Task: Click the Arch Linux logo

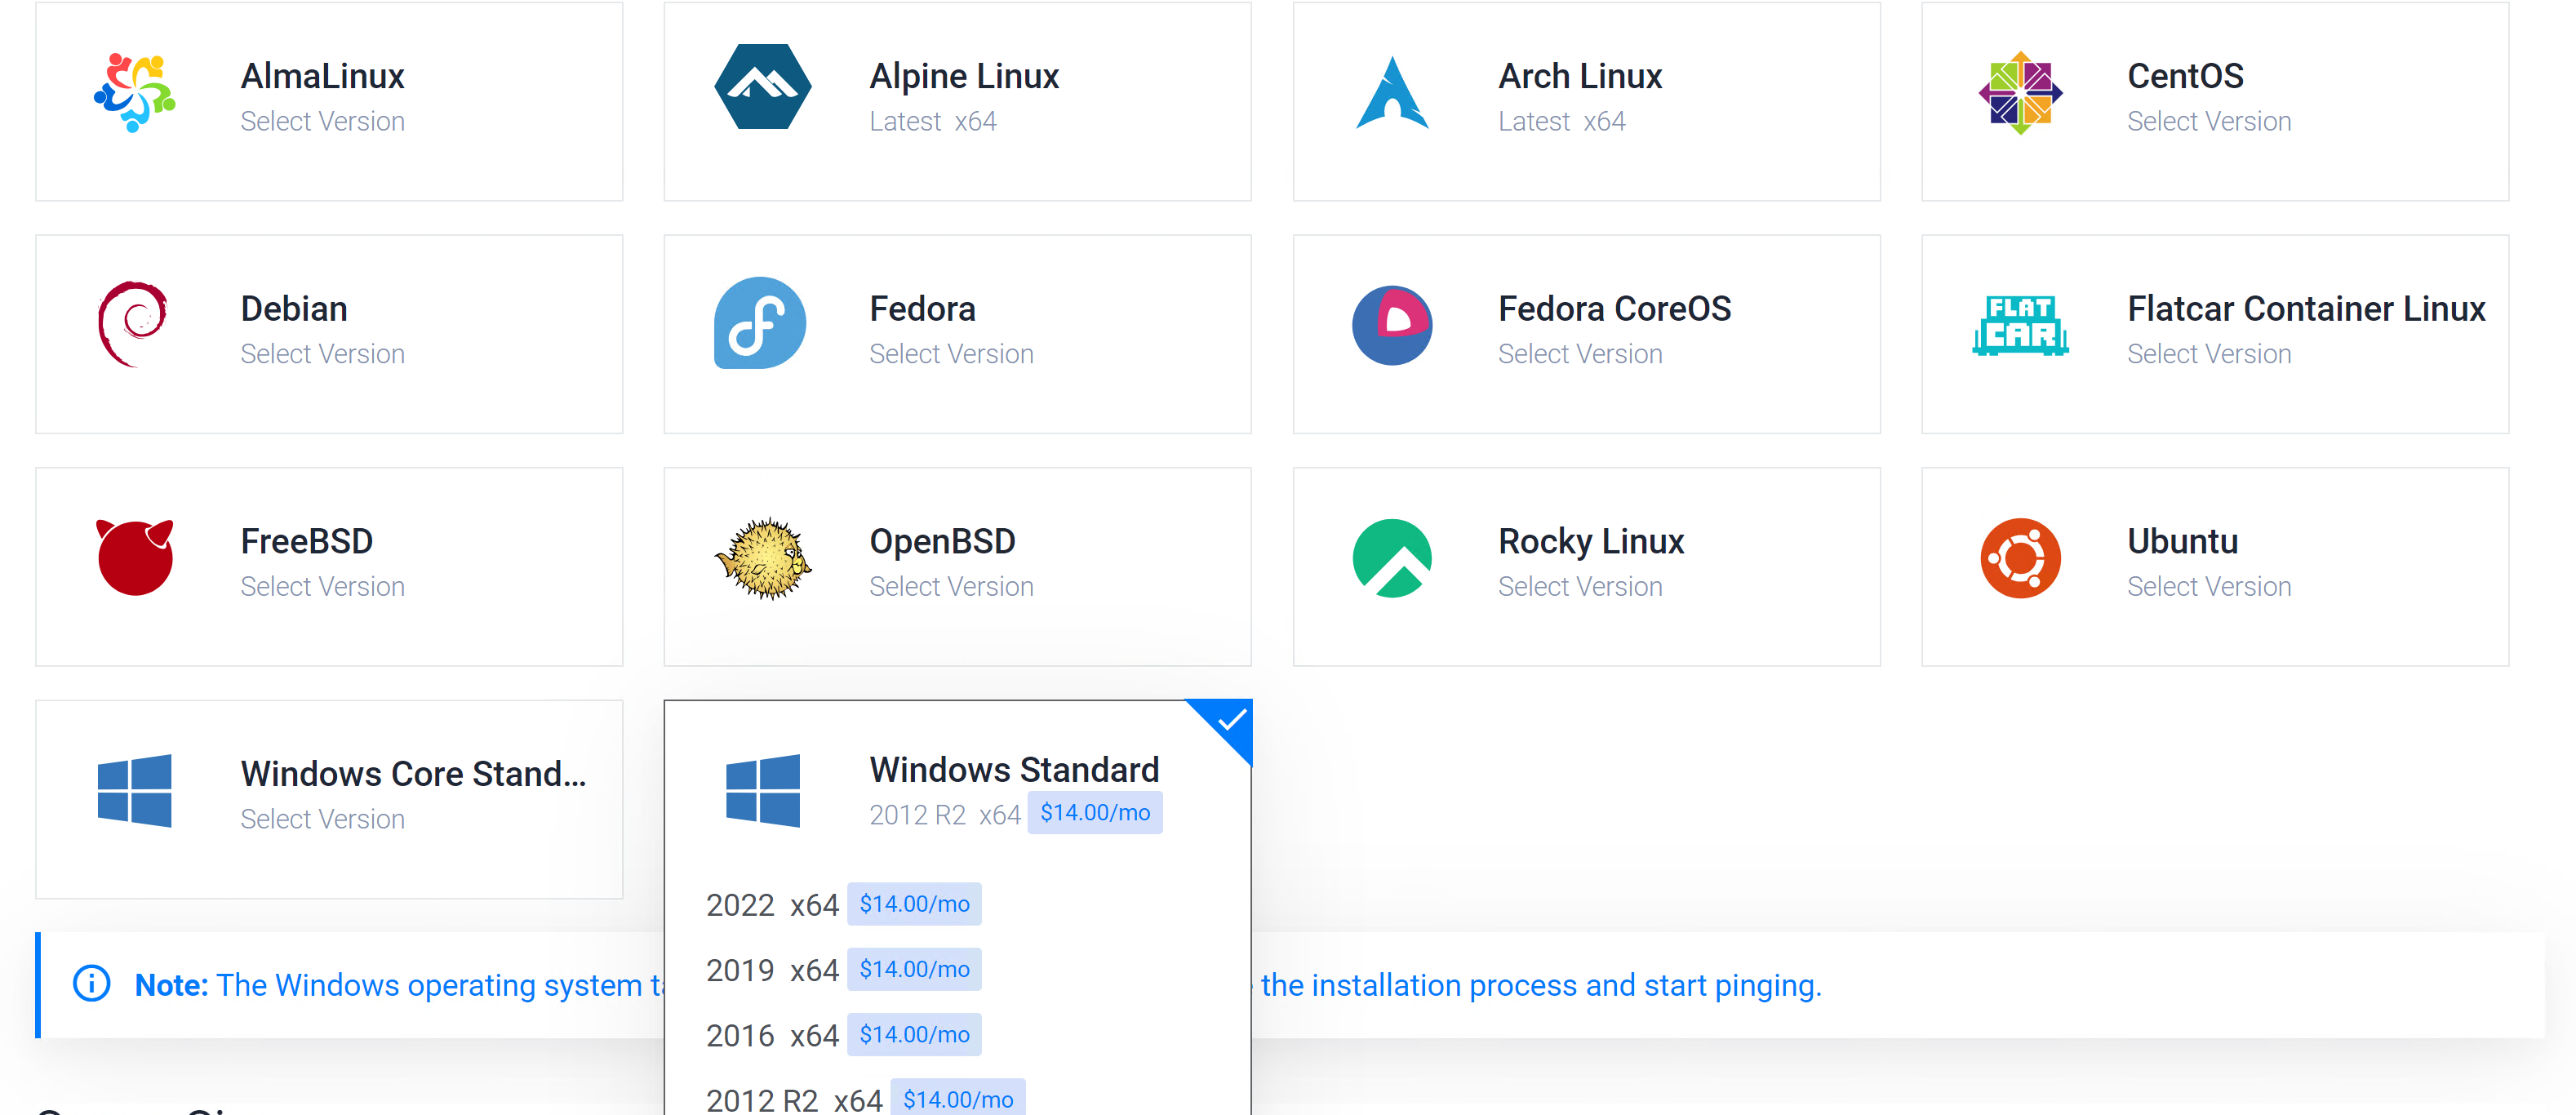Action: (1391, 94)
